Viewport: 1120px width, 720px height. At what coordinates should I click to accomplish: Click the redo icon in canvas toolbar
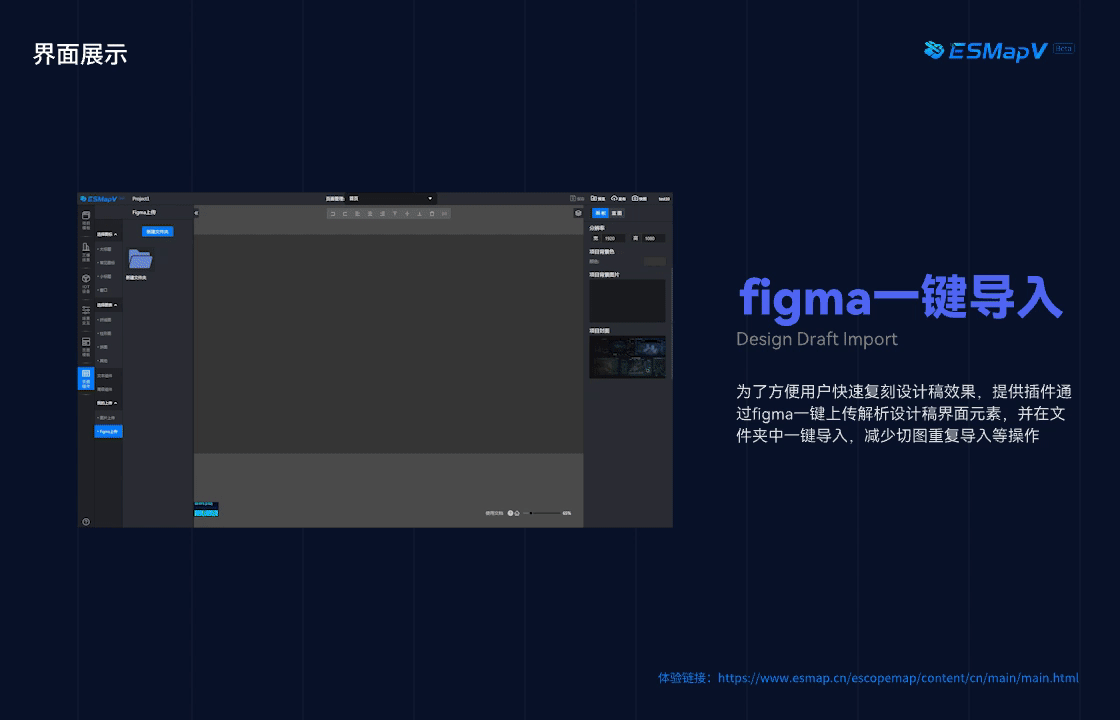345,214
